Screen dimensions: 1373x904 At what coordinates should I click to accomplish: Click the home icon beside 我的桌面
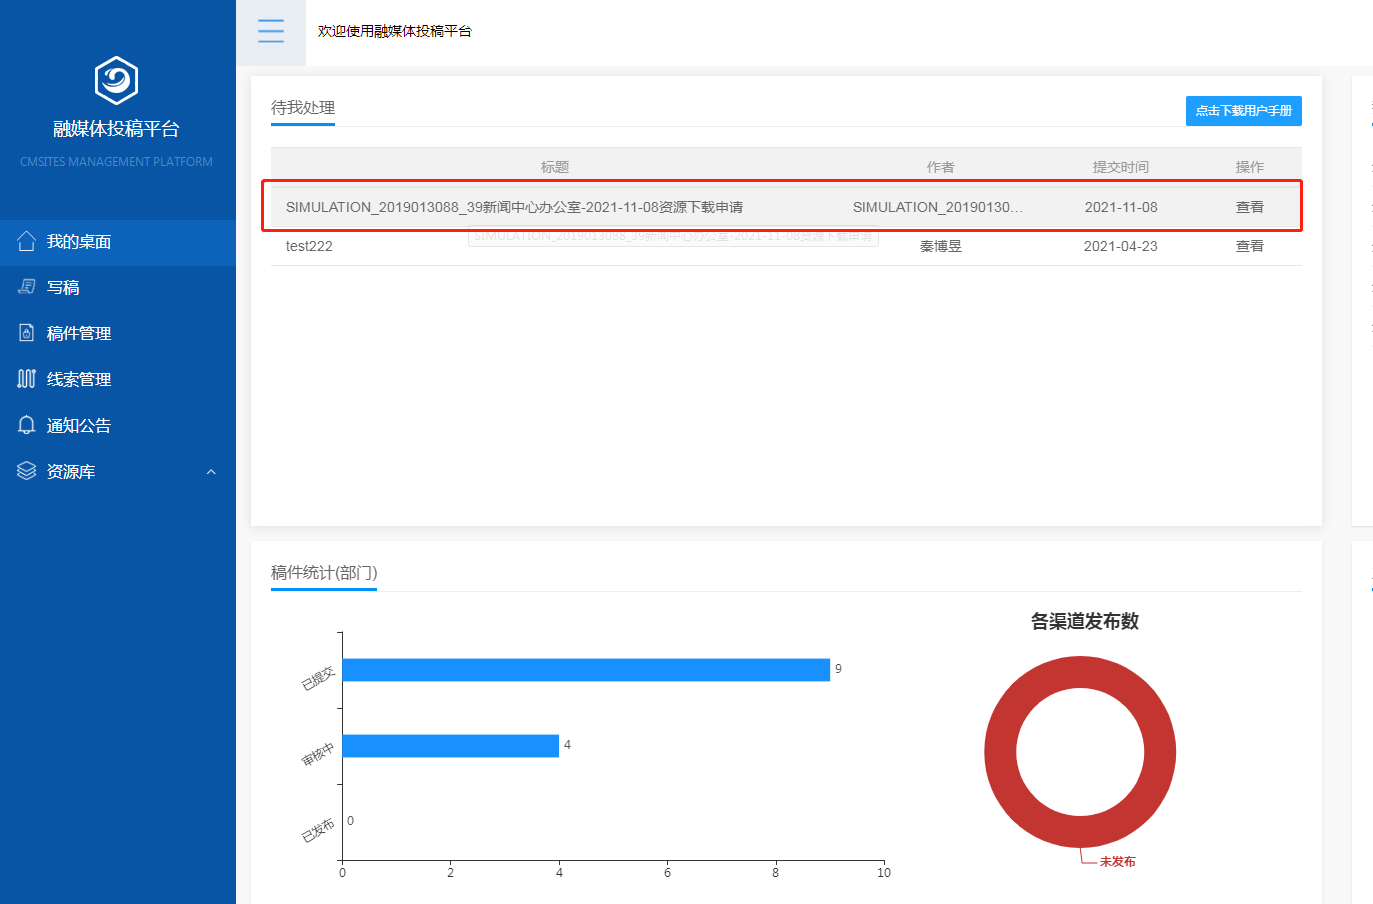click(27, 241)
